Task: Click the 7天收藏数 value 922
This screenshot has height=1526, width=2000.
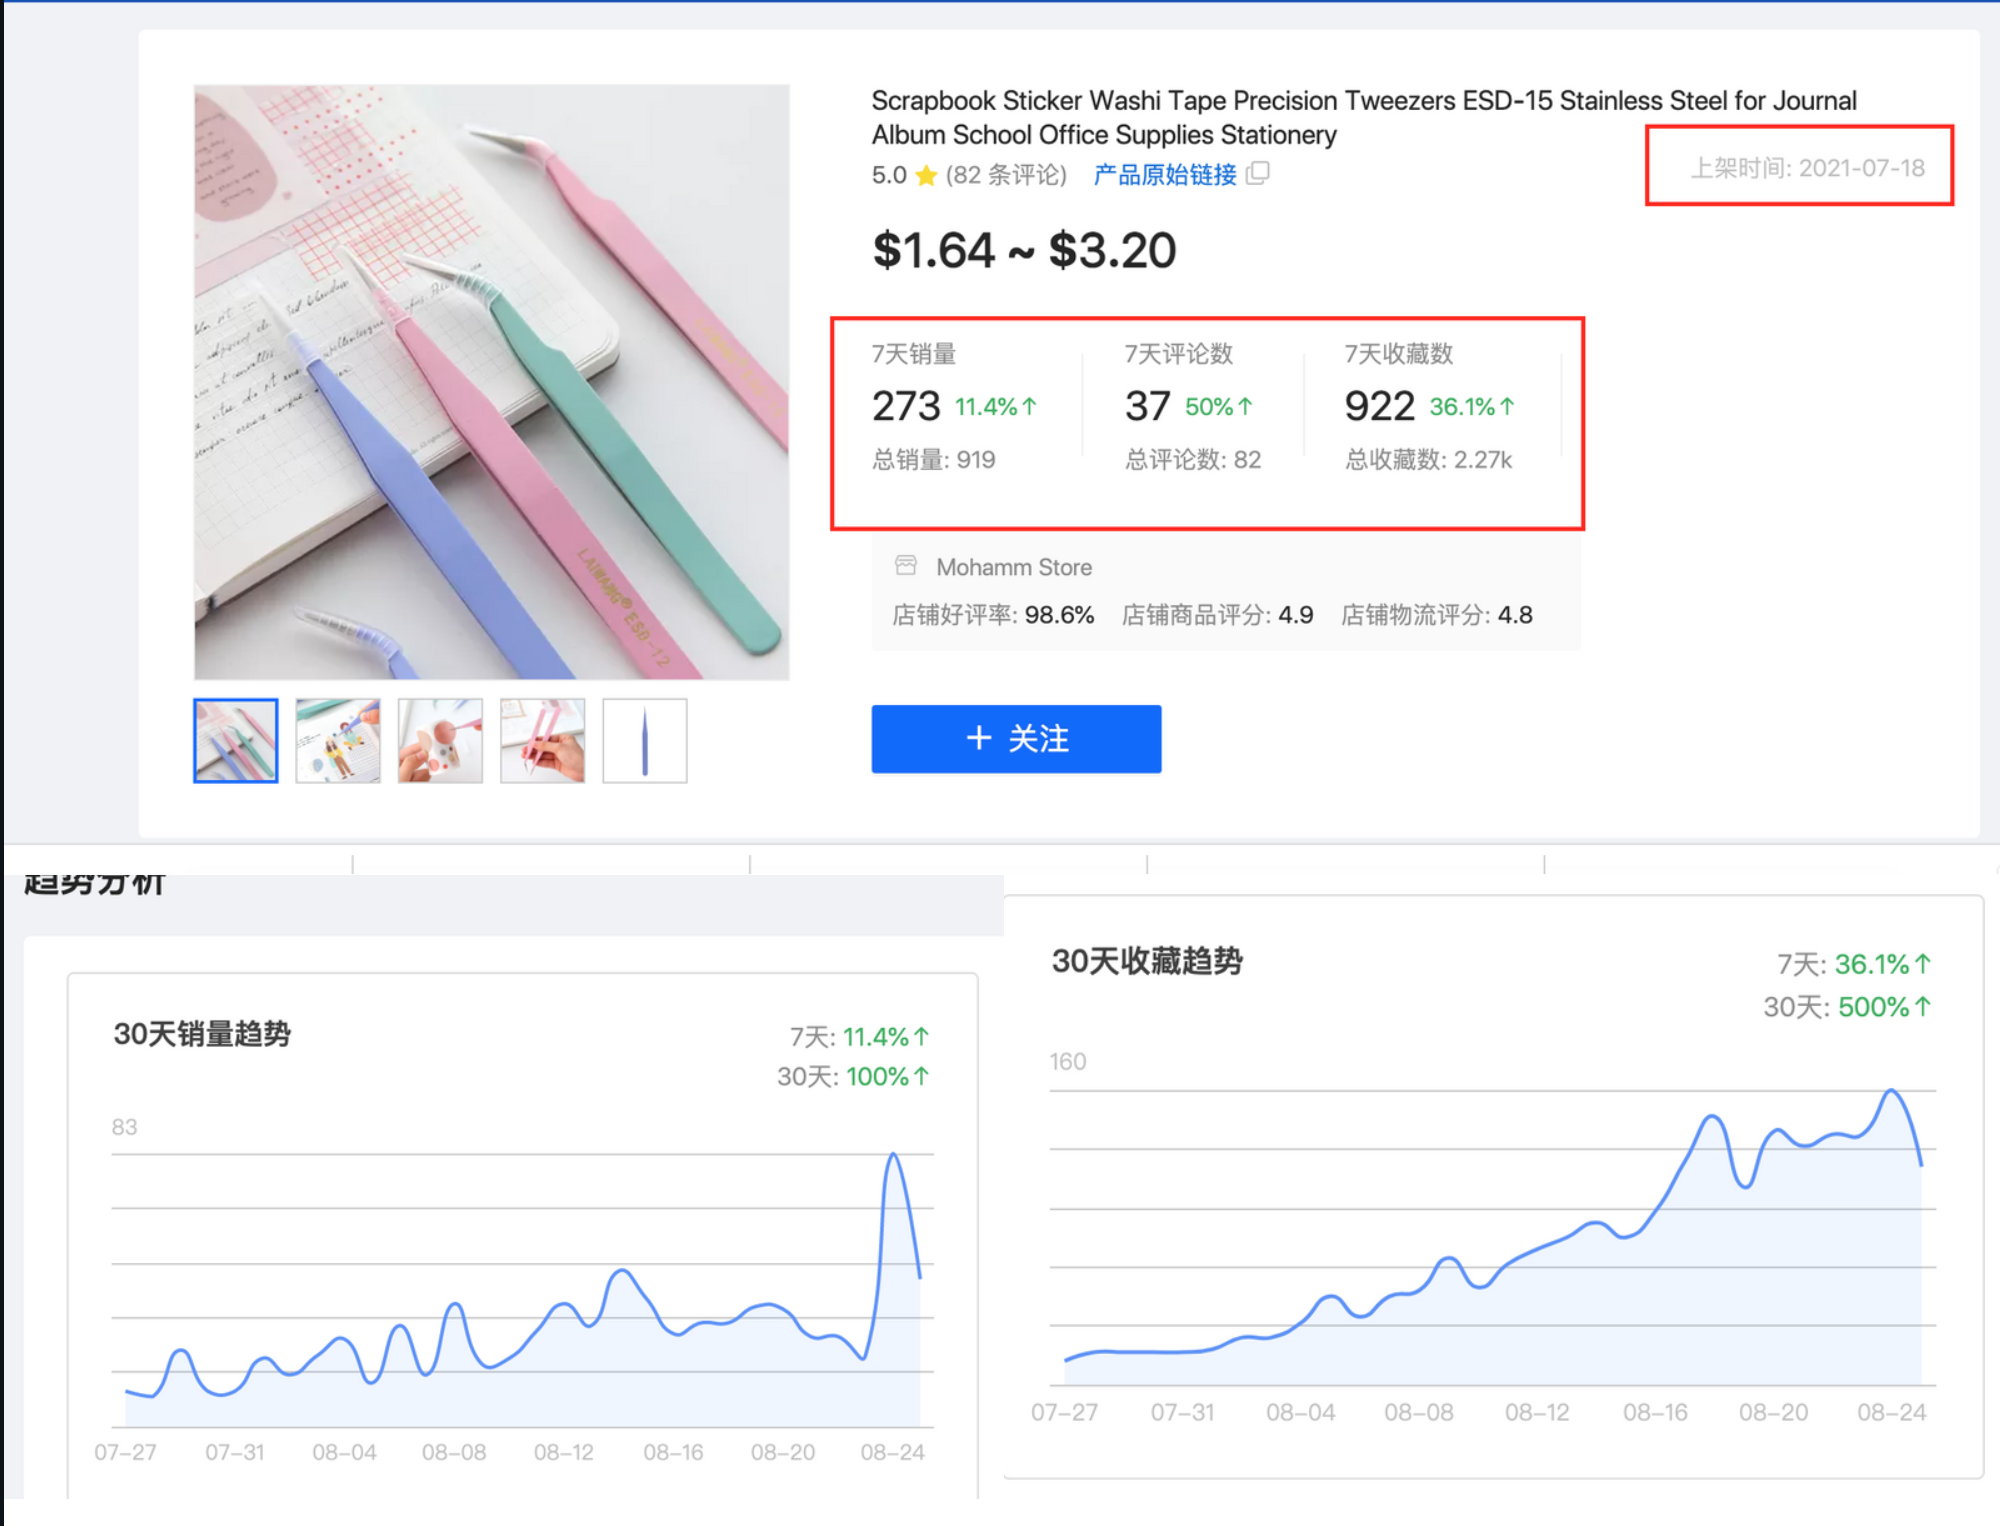Action: tap(1378, 404)
